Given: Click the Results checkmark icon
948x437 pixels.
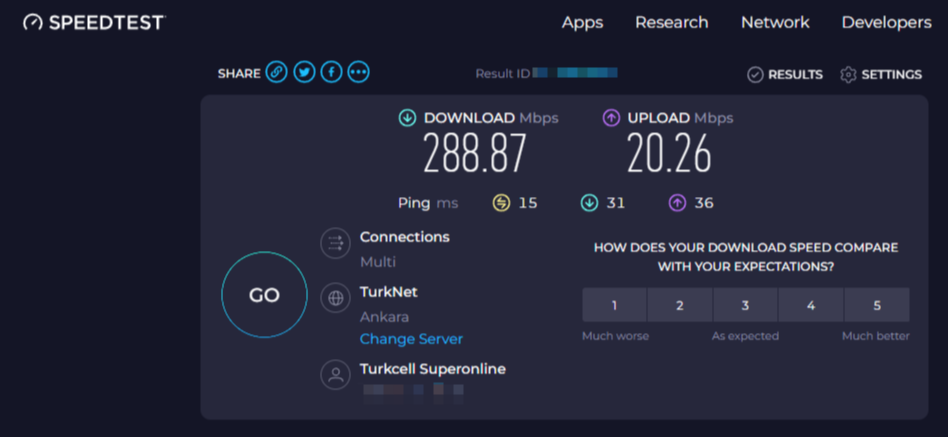Looking at the screenshot, I should [755, 74].
